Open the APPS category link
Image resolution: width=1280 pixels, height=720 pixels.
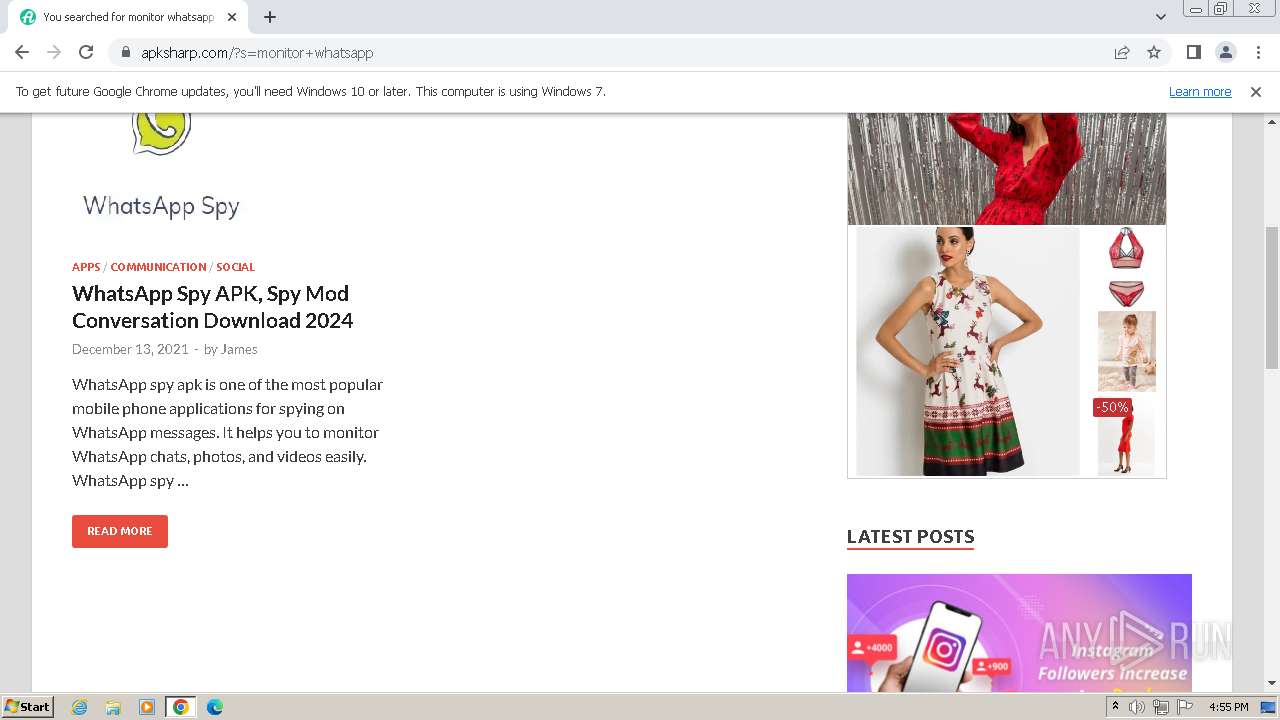(x=86, y=267)
